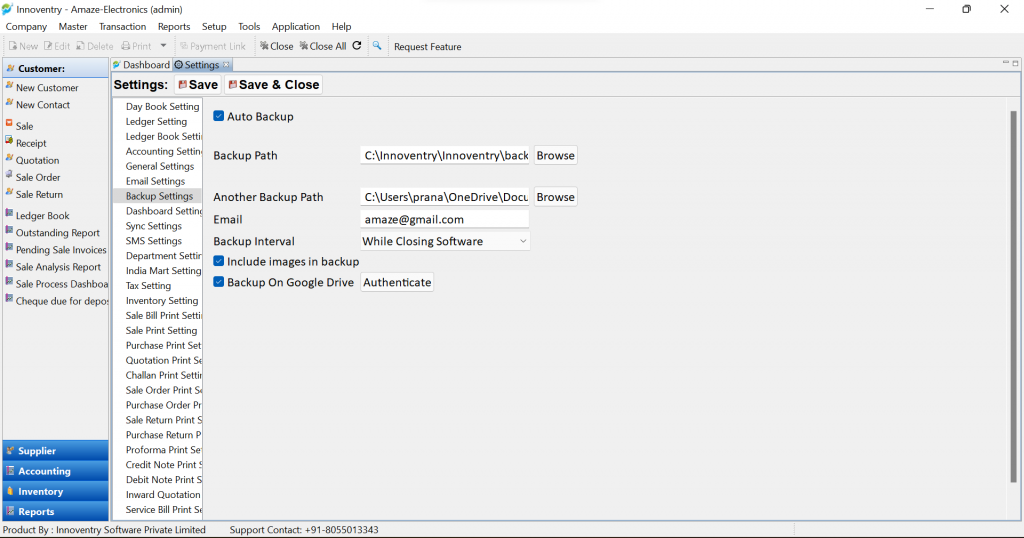Select Inventory Setting in settings list

coord(161,300)
